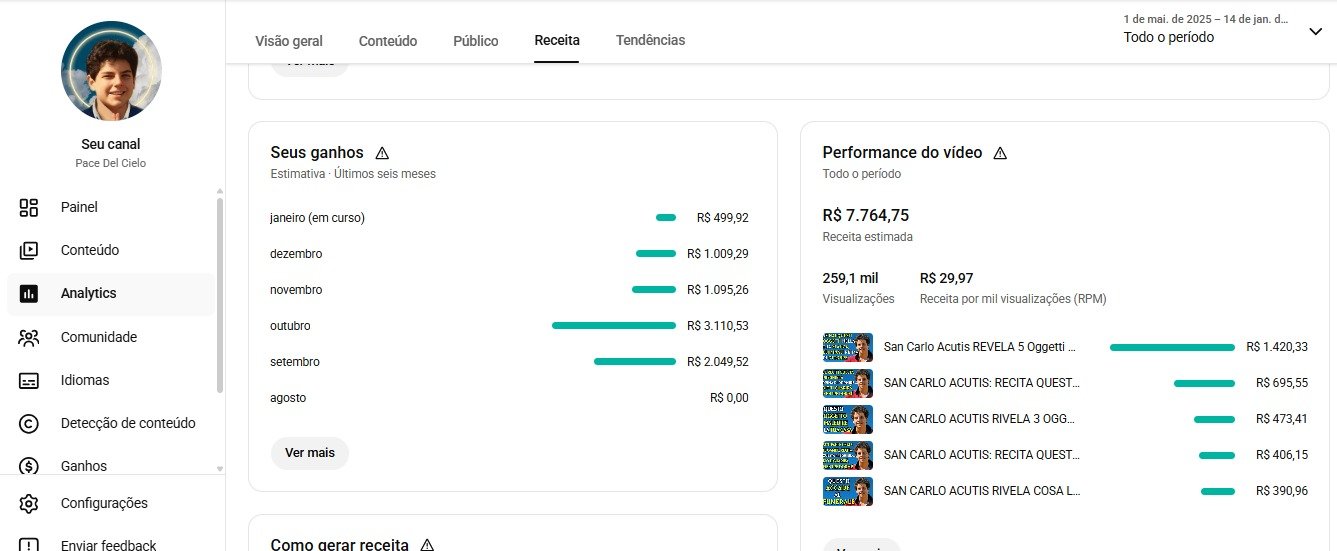Viewport: 1337px width, 551px height.
Task: Switch to the Tendências tab
Action: pyautogui.click(x=650, y=41)
